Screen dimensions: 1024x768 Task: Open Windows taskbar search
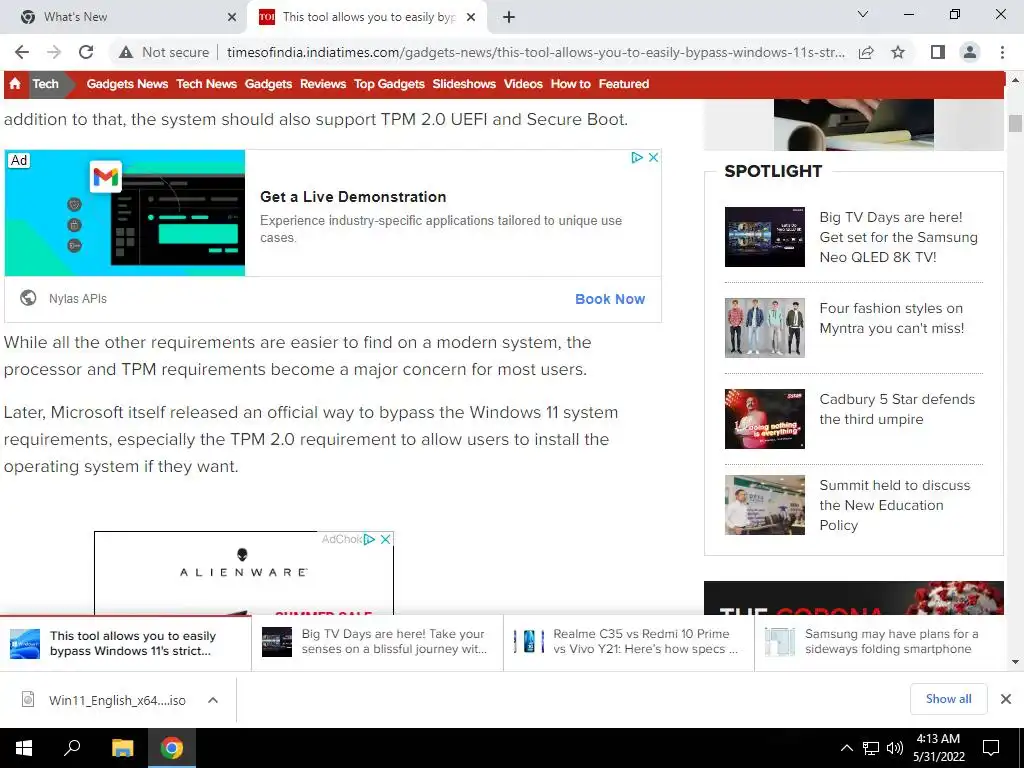click(72, 748)
